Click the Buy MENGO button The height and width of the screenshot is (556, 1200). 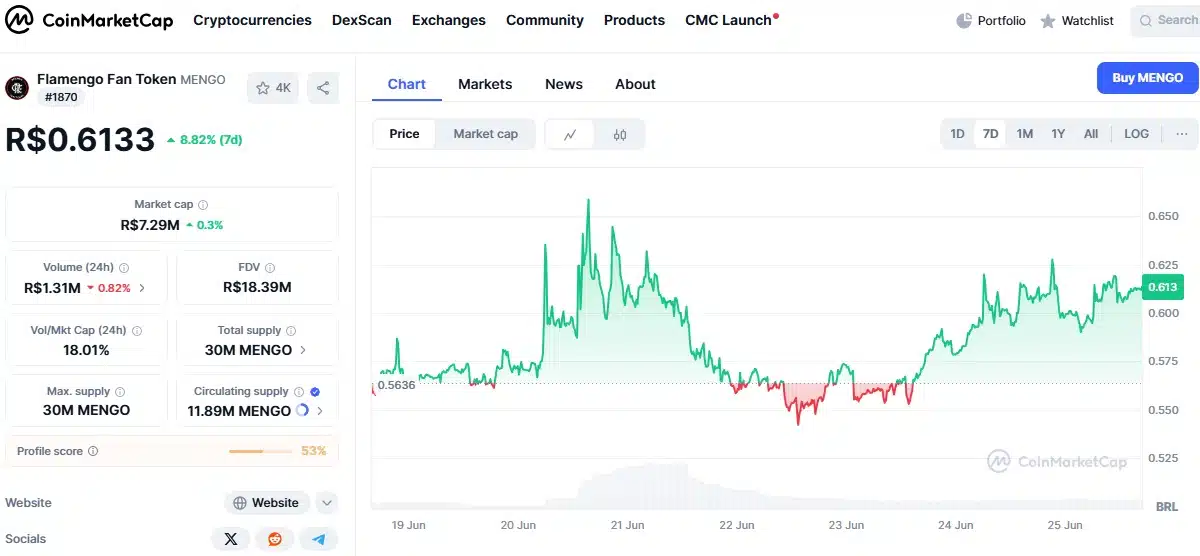[x=1147, y=78]
